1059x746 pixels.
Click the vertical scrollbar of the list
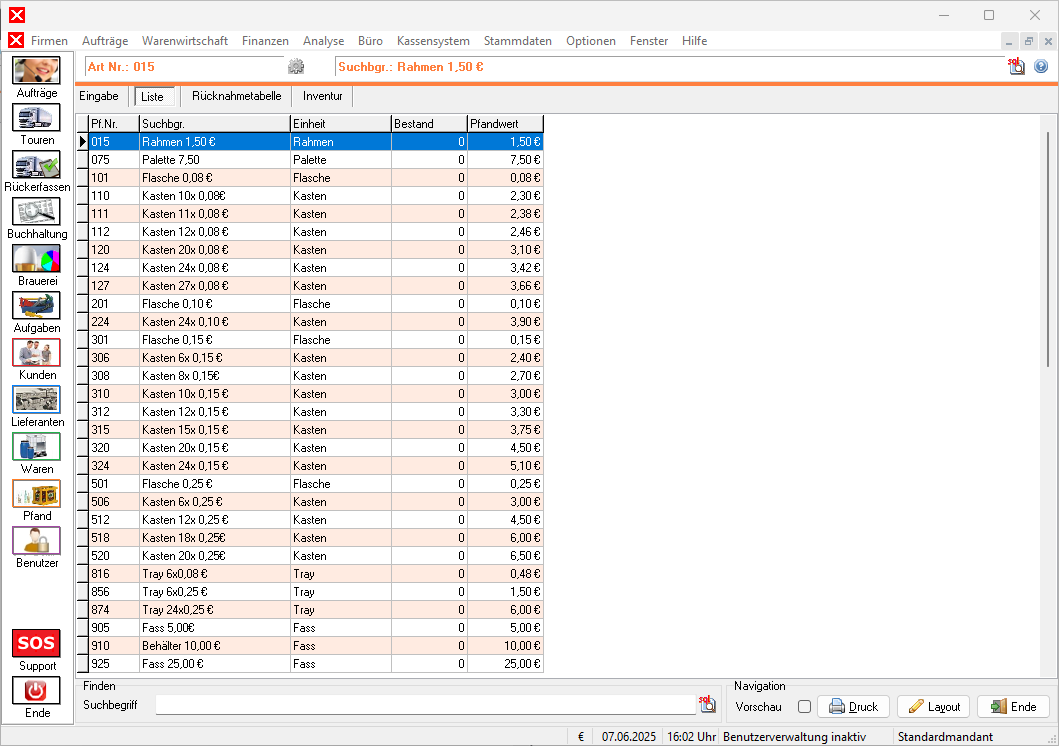tap(1047, 250)
